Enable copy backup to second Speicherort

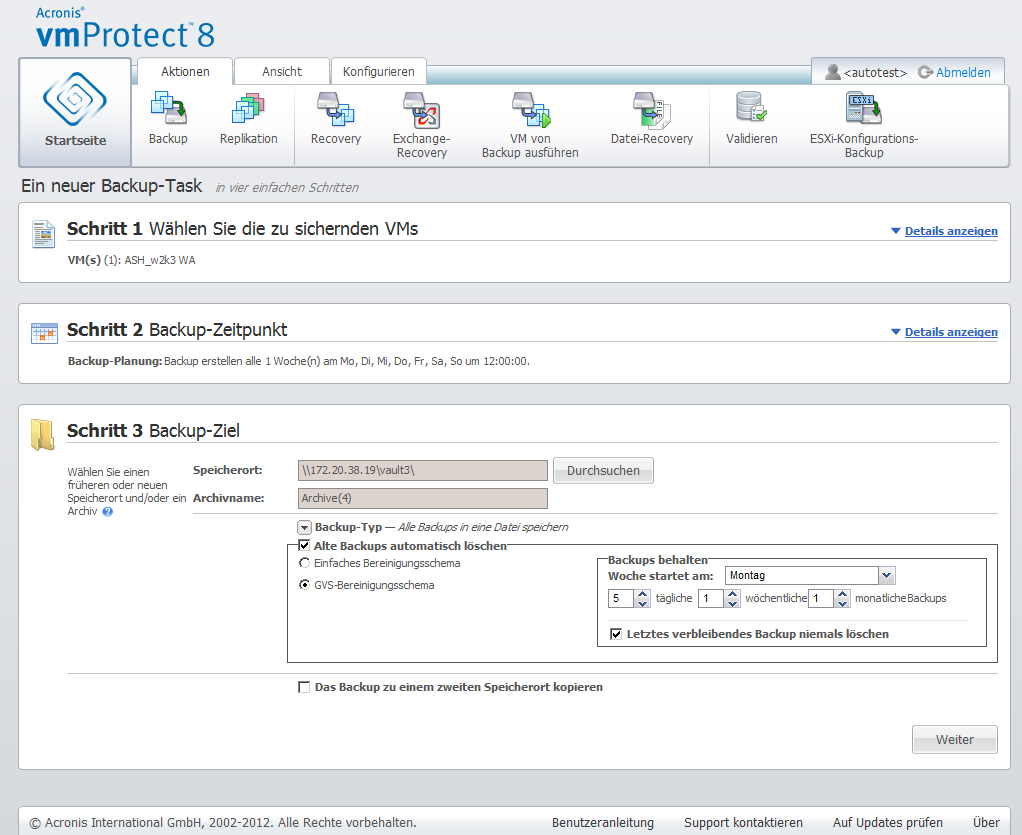304,687
